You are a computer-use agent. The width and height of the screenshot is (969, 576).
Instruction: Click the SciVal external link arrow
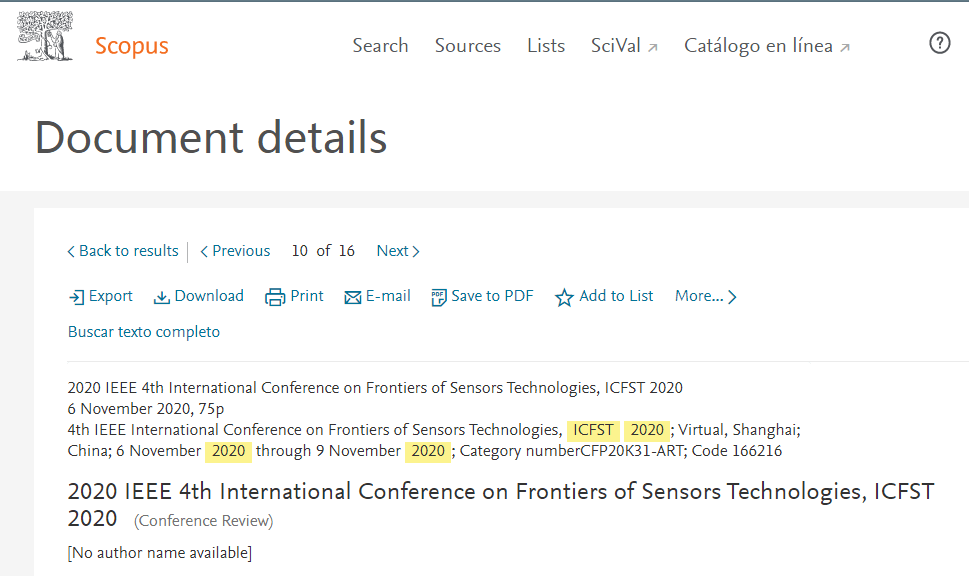pos(653,48)
